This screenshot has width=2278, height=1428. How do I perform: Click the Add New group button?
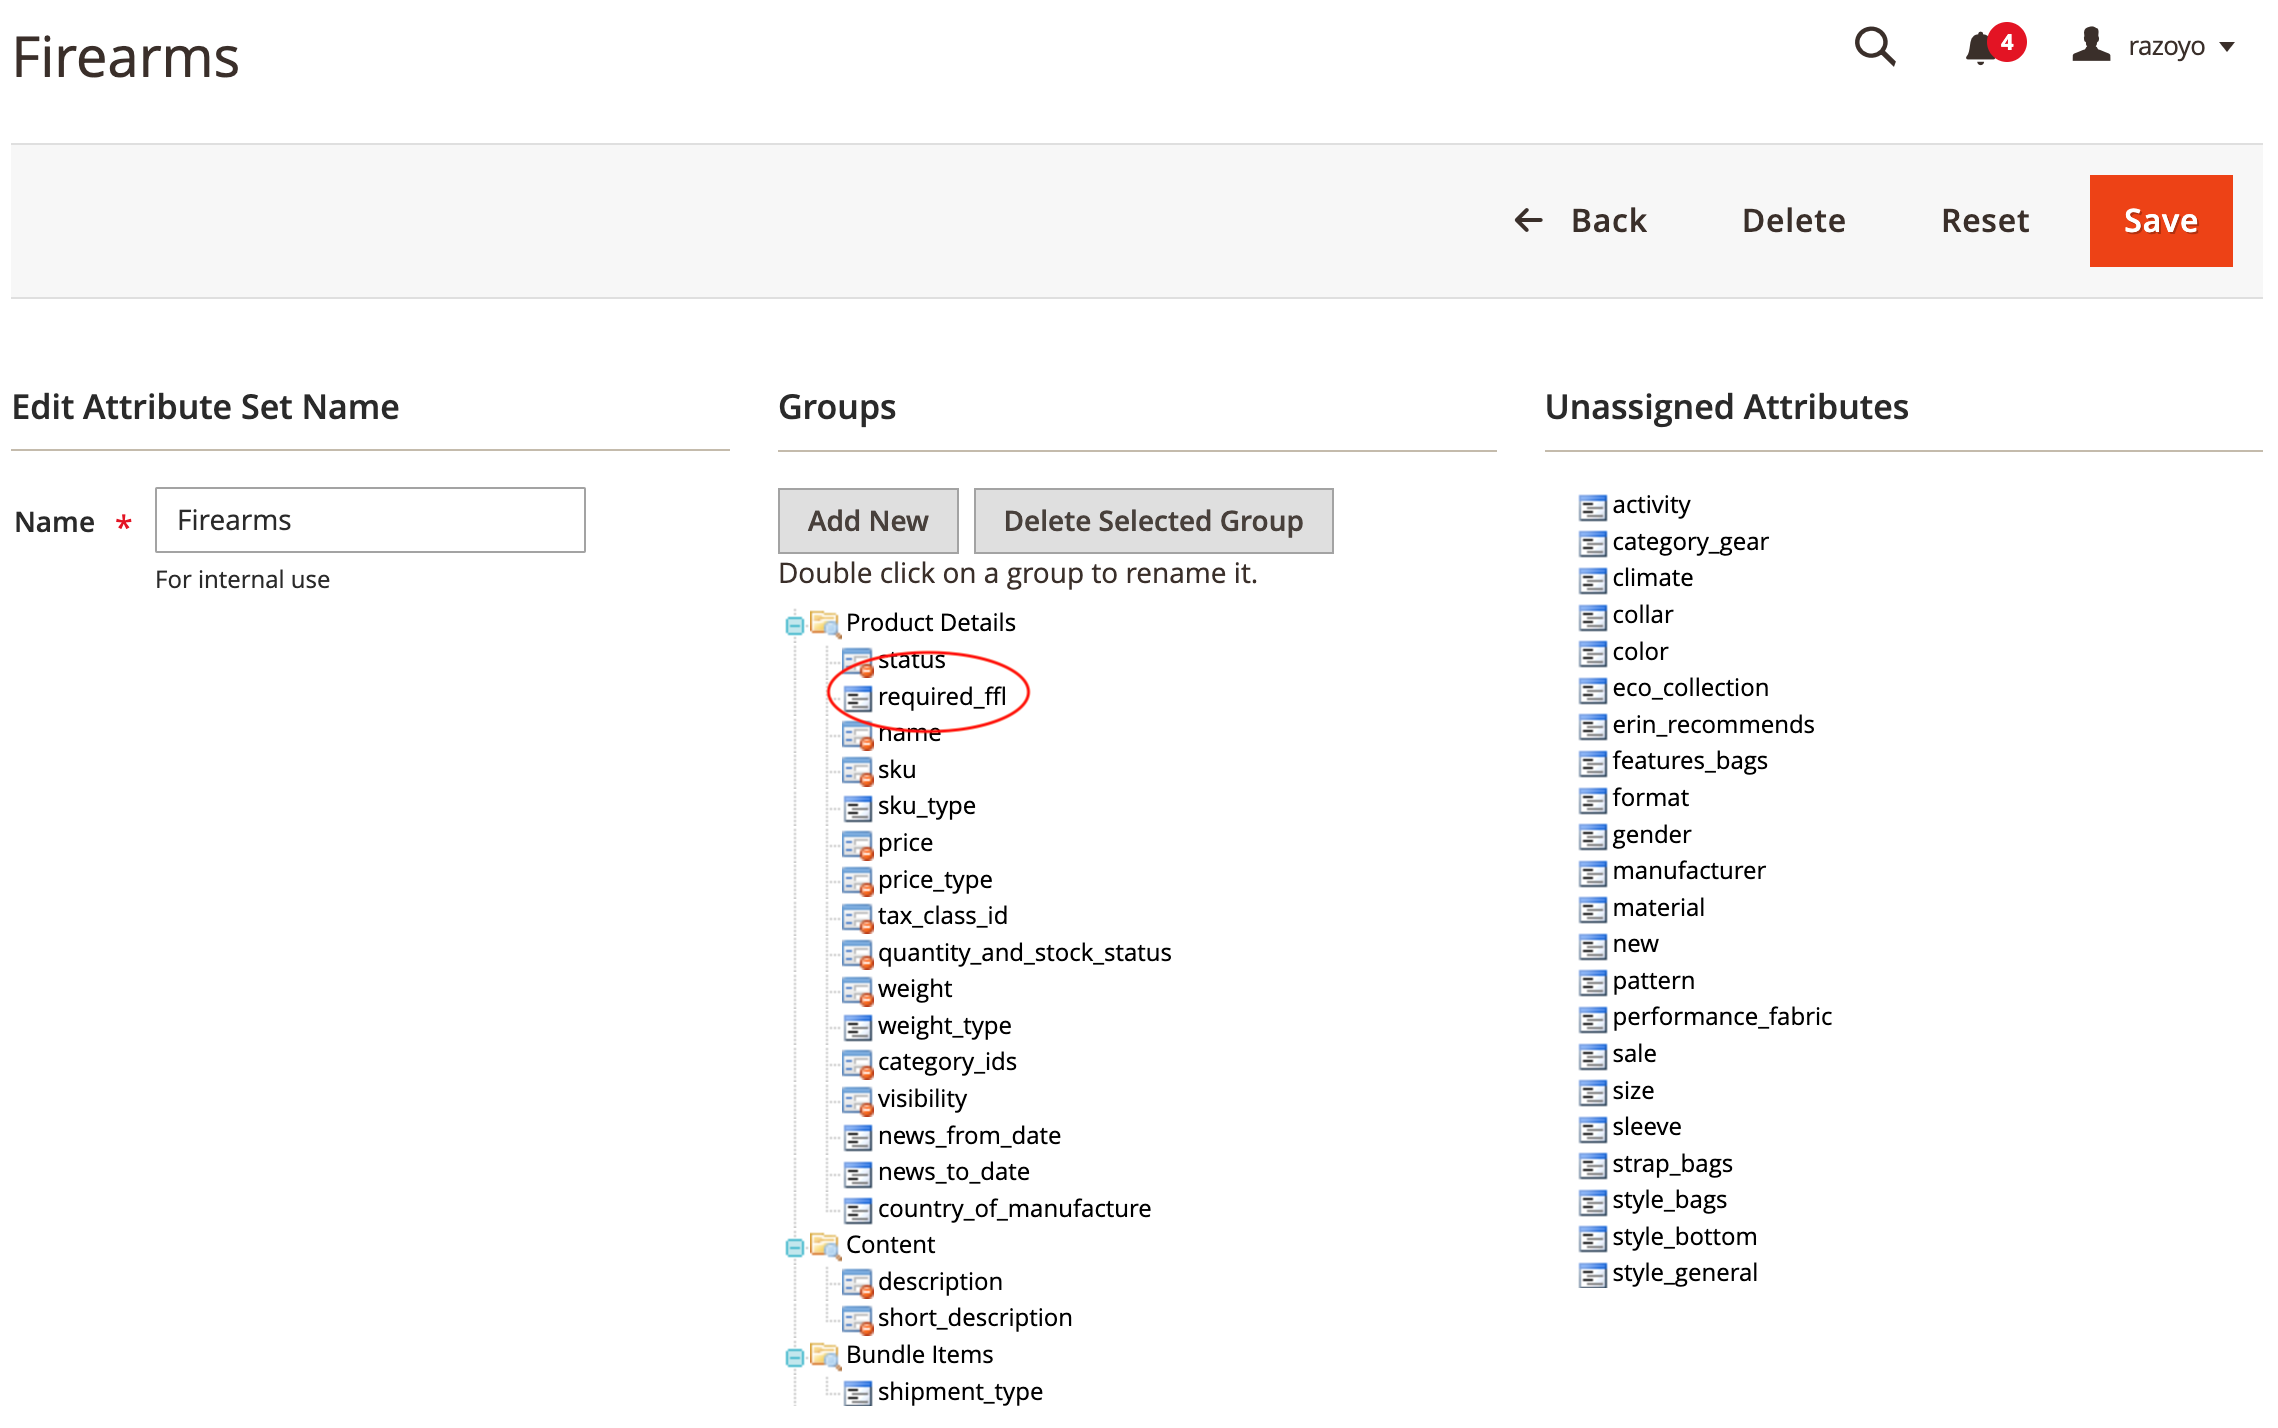pyautogui.click(x=867, y=521)
